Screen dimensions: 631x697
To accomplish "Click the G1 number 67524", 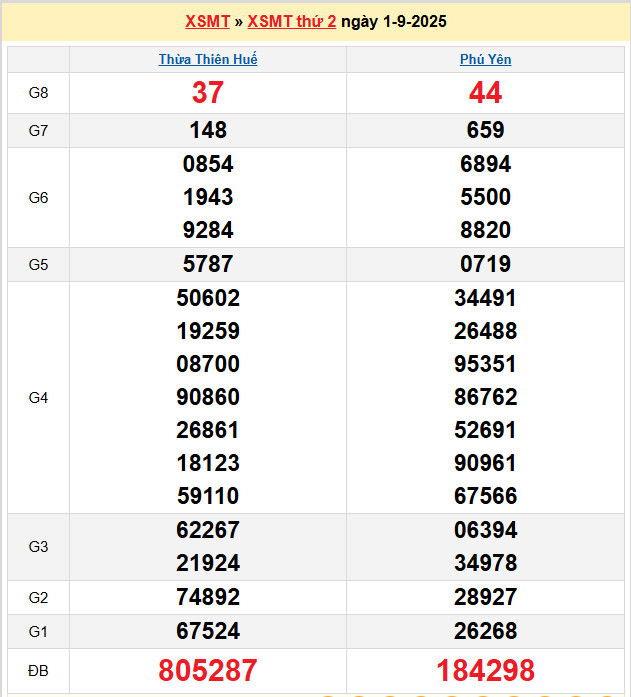I will click(208, 631).
